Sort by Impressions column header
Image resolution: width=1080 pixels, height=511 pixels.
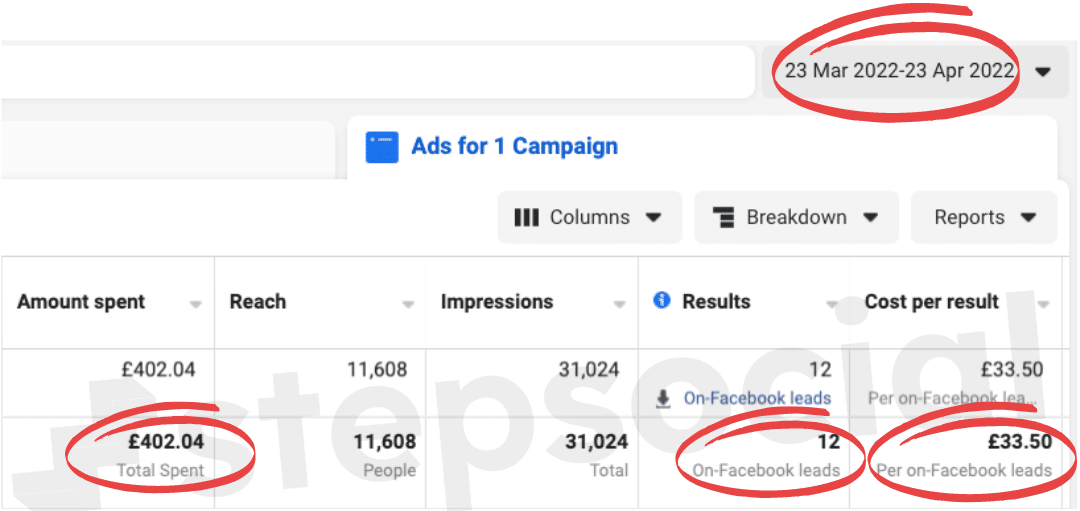tap(499, 302)
